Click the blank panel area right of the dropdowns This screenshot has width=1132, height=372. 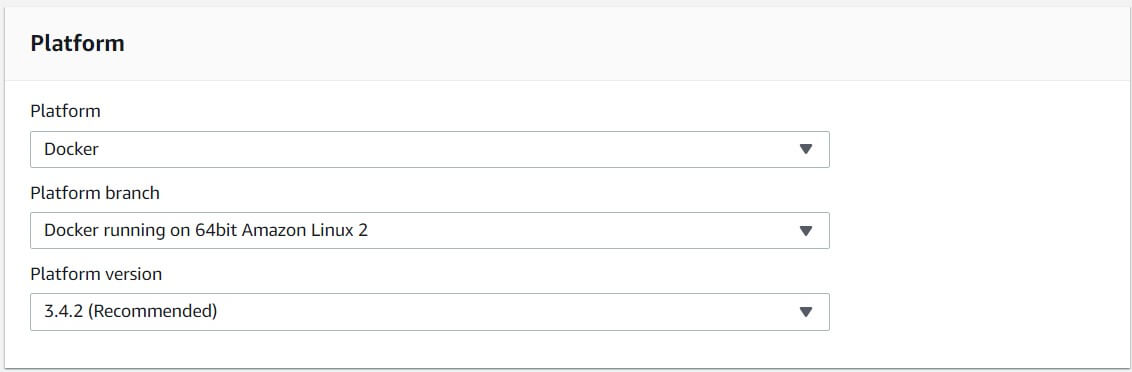(978, 231)
